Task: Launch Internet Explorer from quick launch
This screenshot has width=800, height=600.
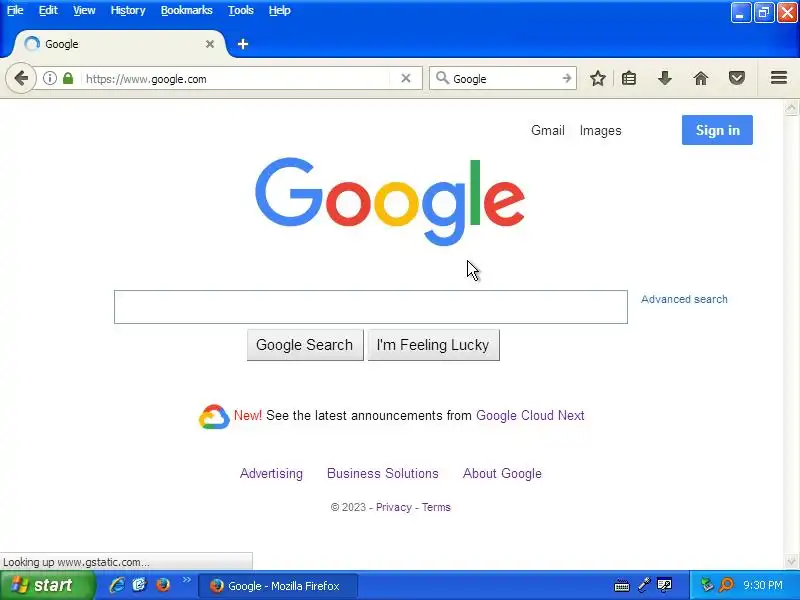Action: tap(117, 585)
